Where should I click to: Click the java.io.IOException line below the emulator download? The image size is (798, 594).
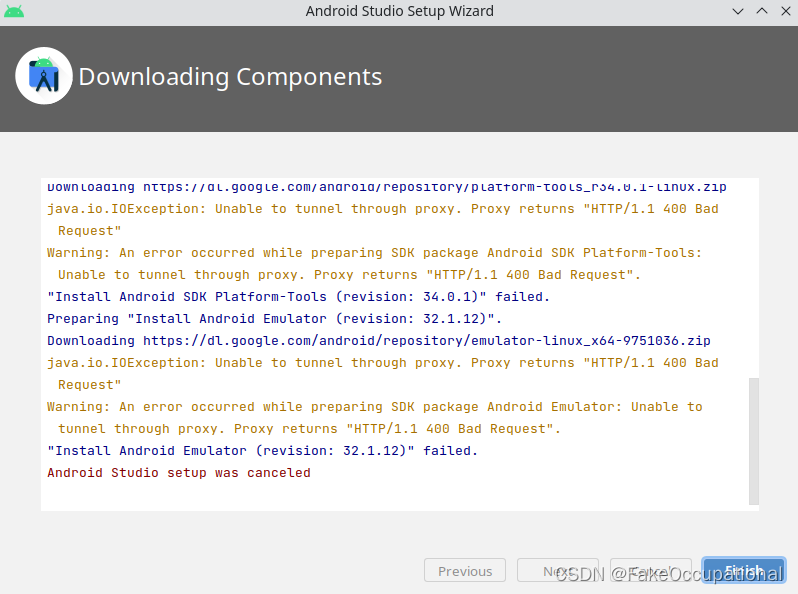[x=382, y=374]
